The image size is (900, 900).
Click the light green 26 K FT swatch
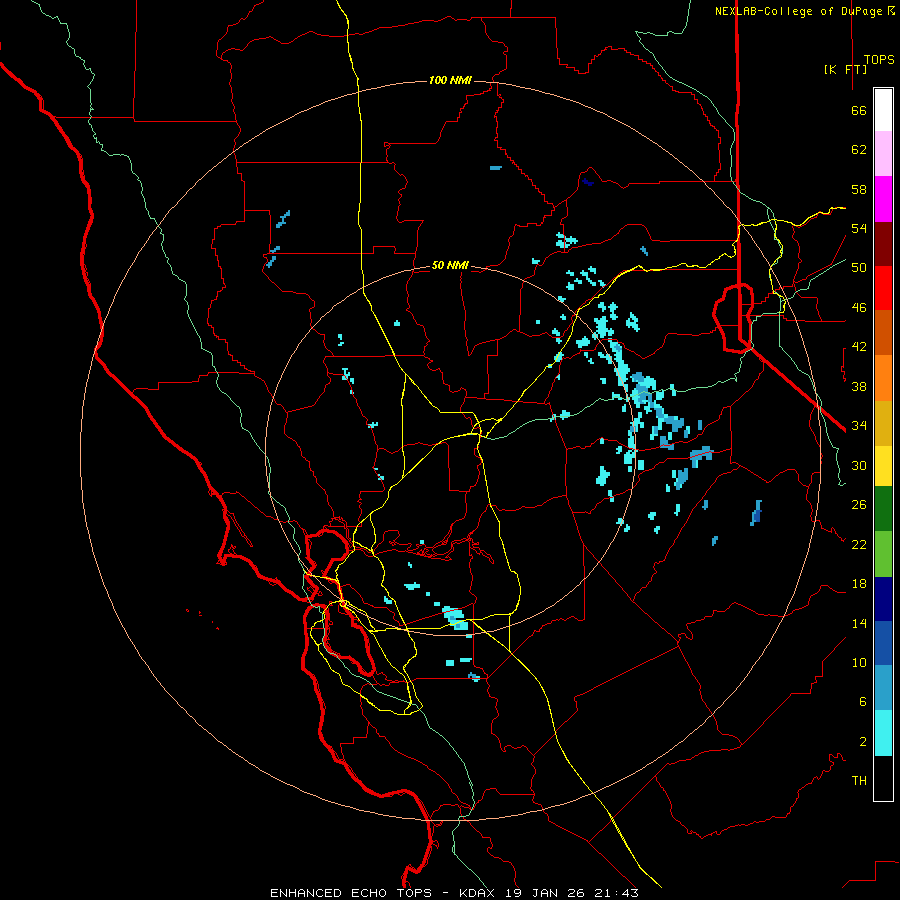coord(883,554)
